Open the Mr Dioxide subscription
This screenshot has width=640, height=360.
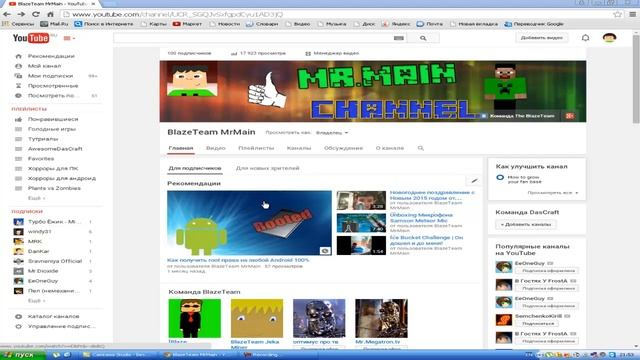point(43,271)
